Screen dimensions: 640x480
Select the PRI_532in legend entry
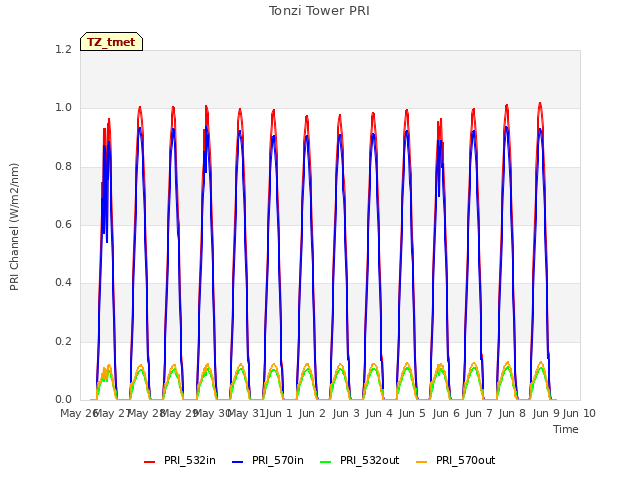pos(180,460)
